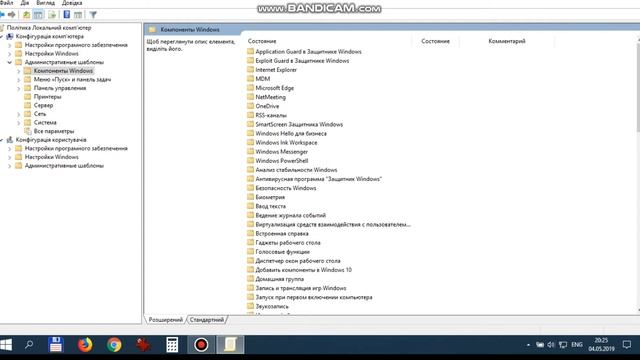Click the Windows Hello для бизнеса folder icon
Screen dimensions: 640x360
pyautogui.click(x=250, y=133)
